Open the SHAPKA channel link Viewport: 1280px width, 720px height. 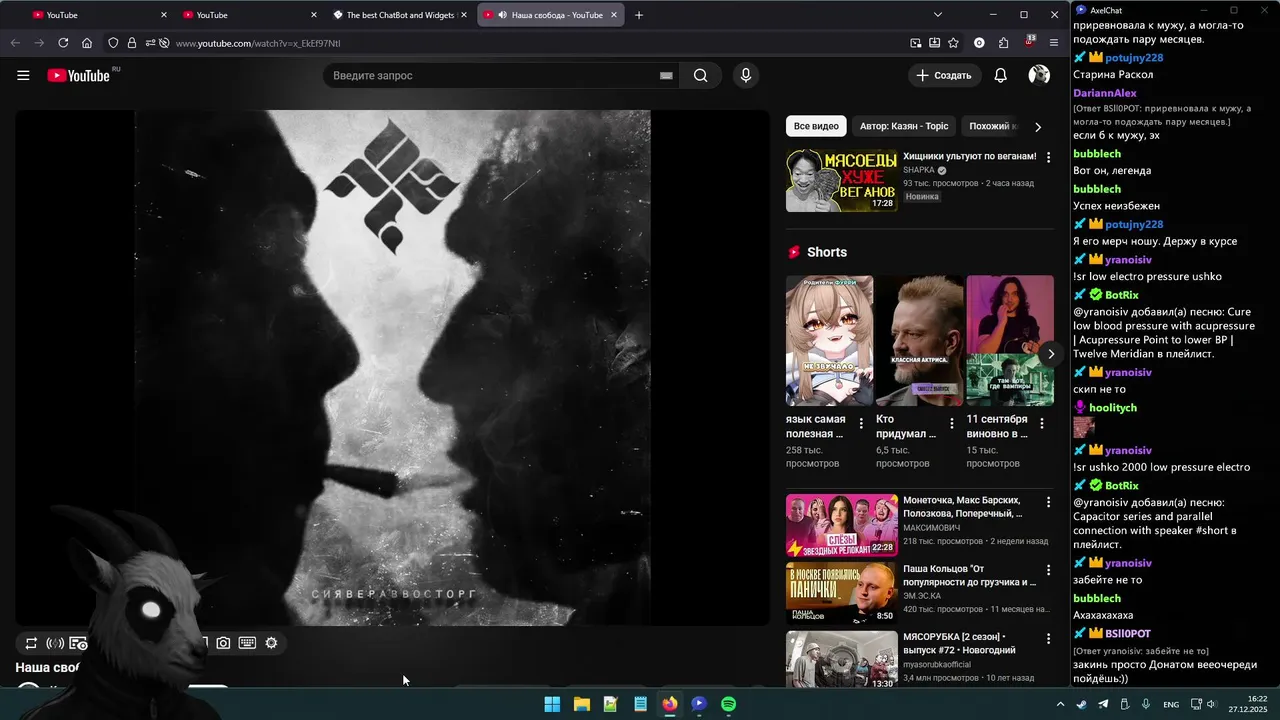click(919, 170)
